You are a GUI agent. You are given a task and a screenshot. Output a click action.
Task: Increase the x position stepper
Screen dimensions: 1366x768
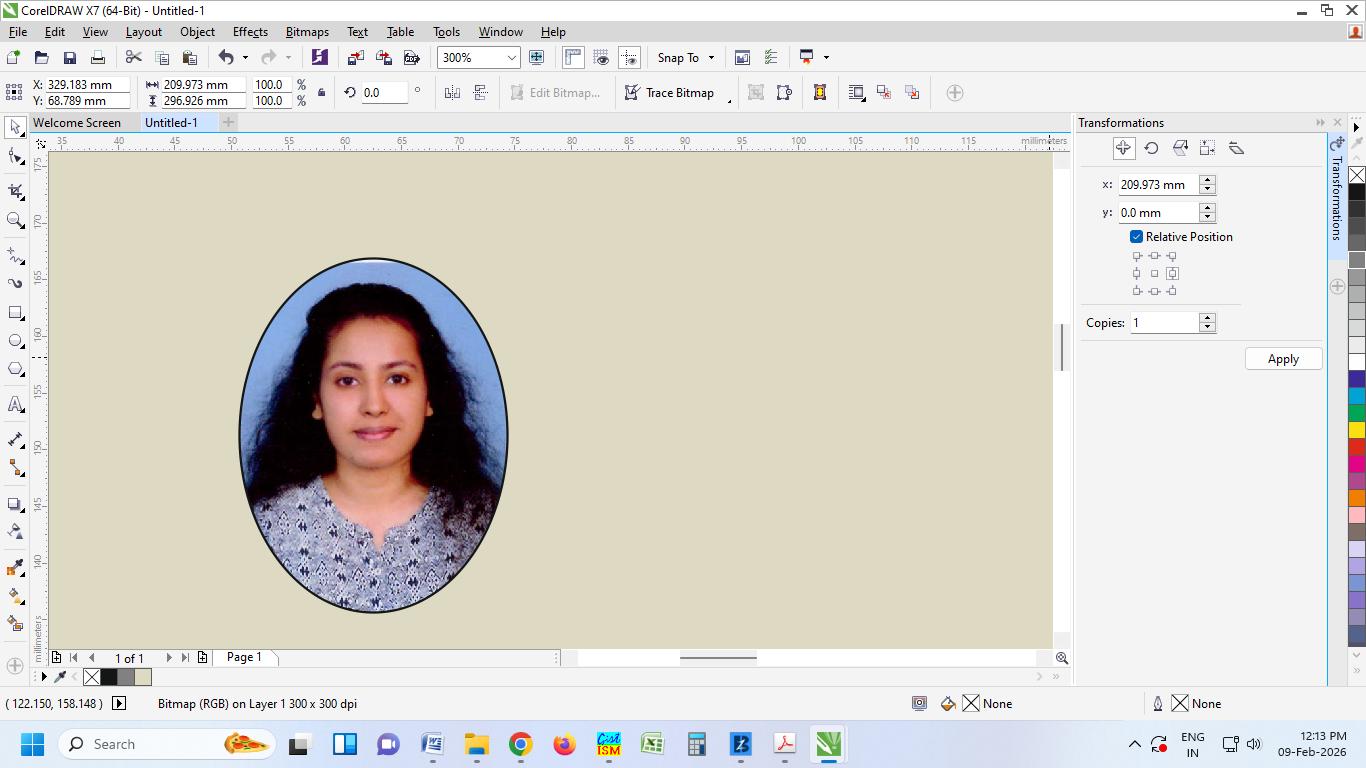point(1207,180)
